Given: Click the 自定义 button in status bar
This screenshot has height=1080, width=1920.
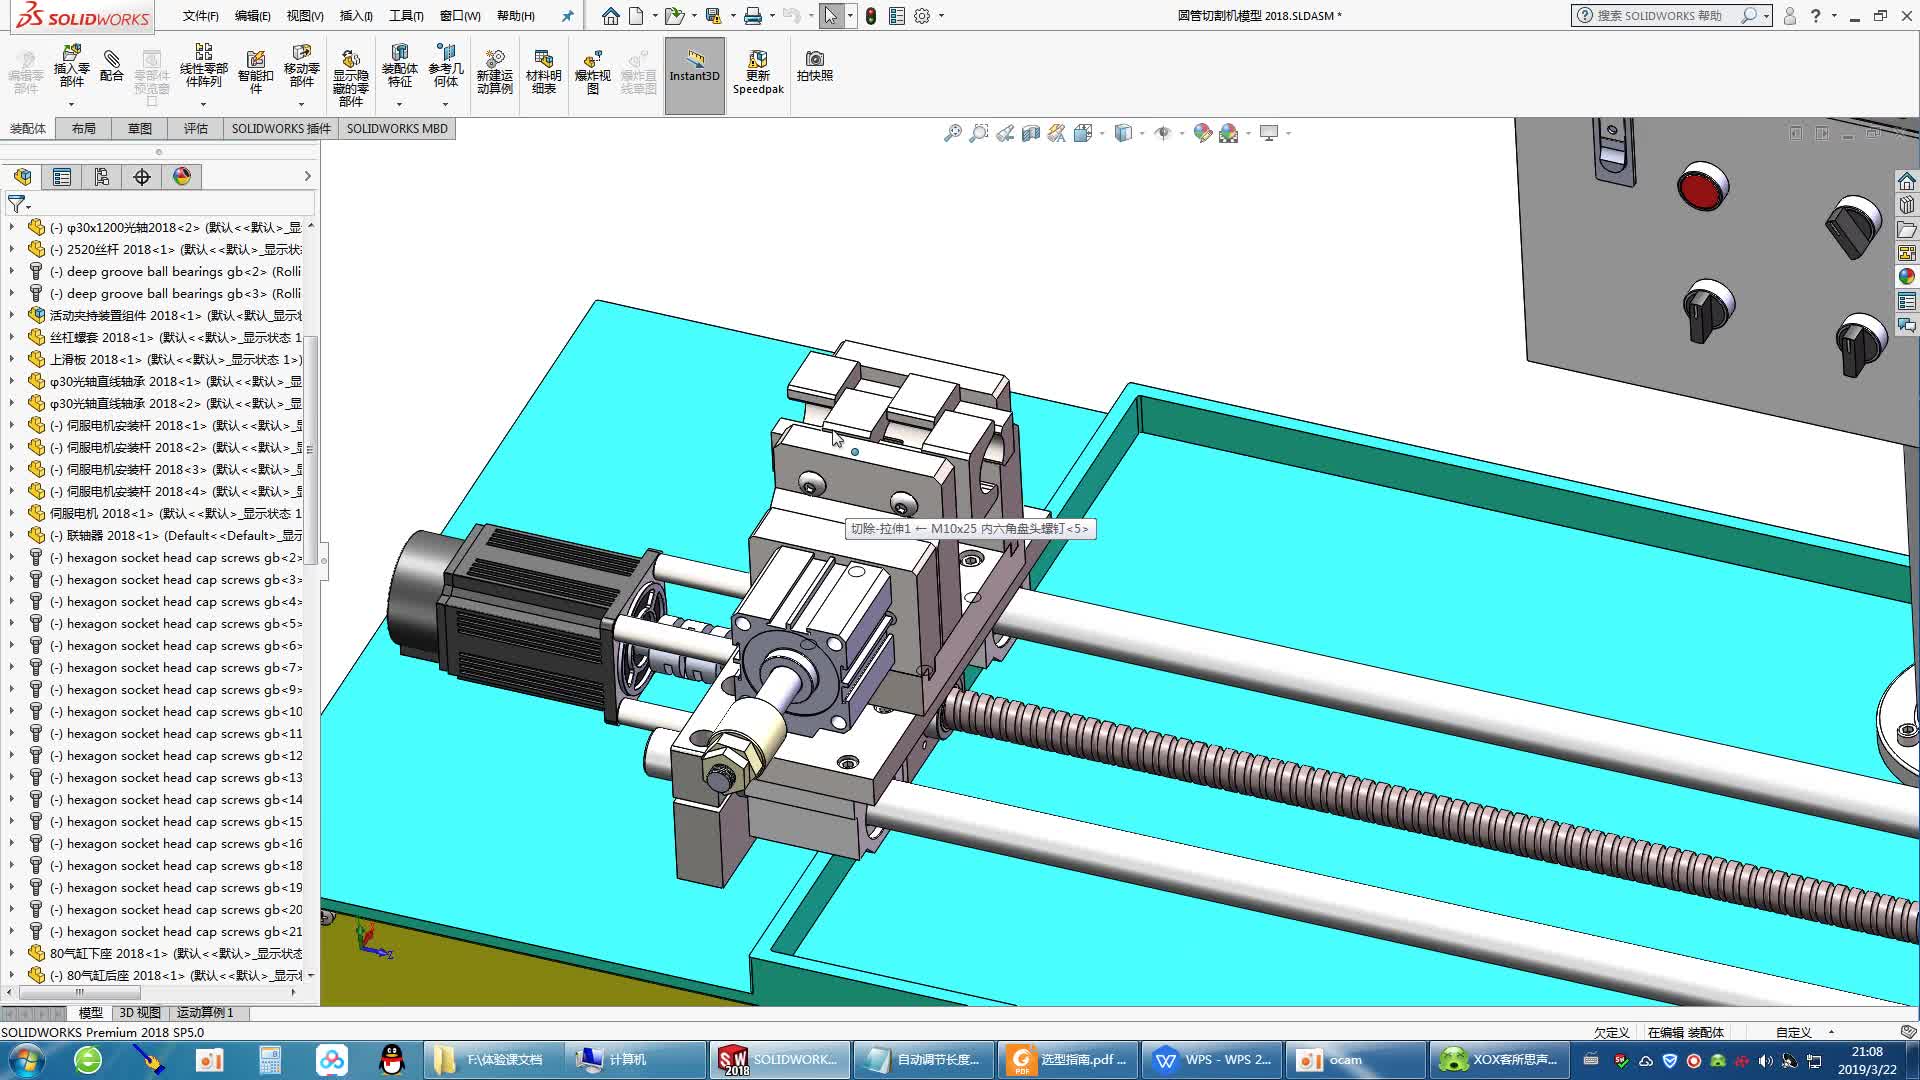Looking at the screenshot, I should click(1792, 1032).
